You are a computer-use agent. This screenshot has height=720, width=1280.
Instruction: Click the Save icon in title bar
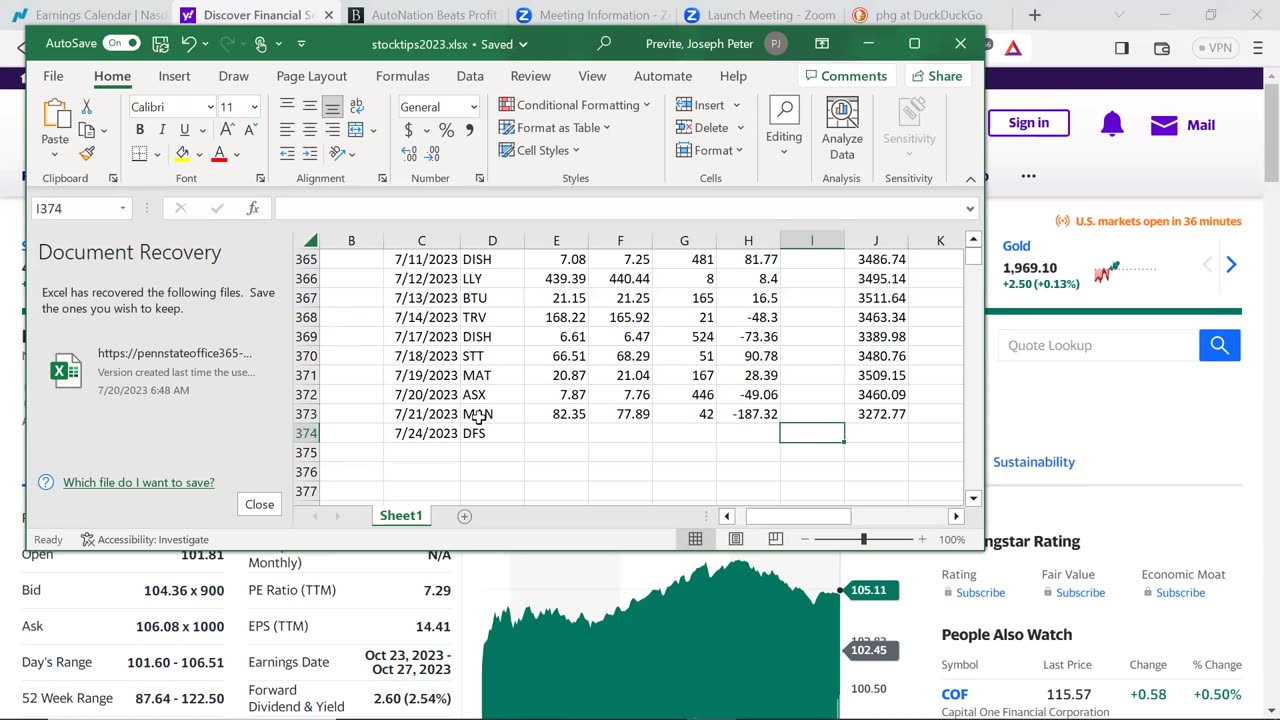(x=160, y=44)
